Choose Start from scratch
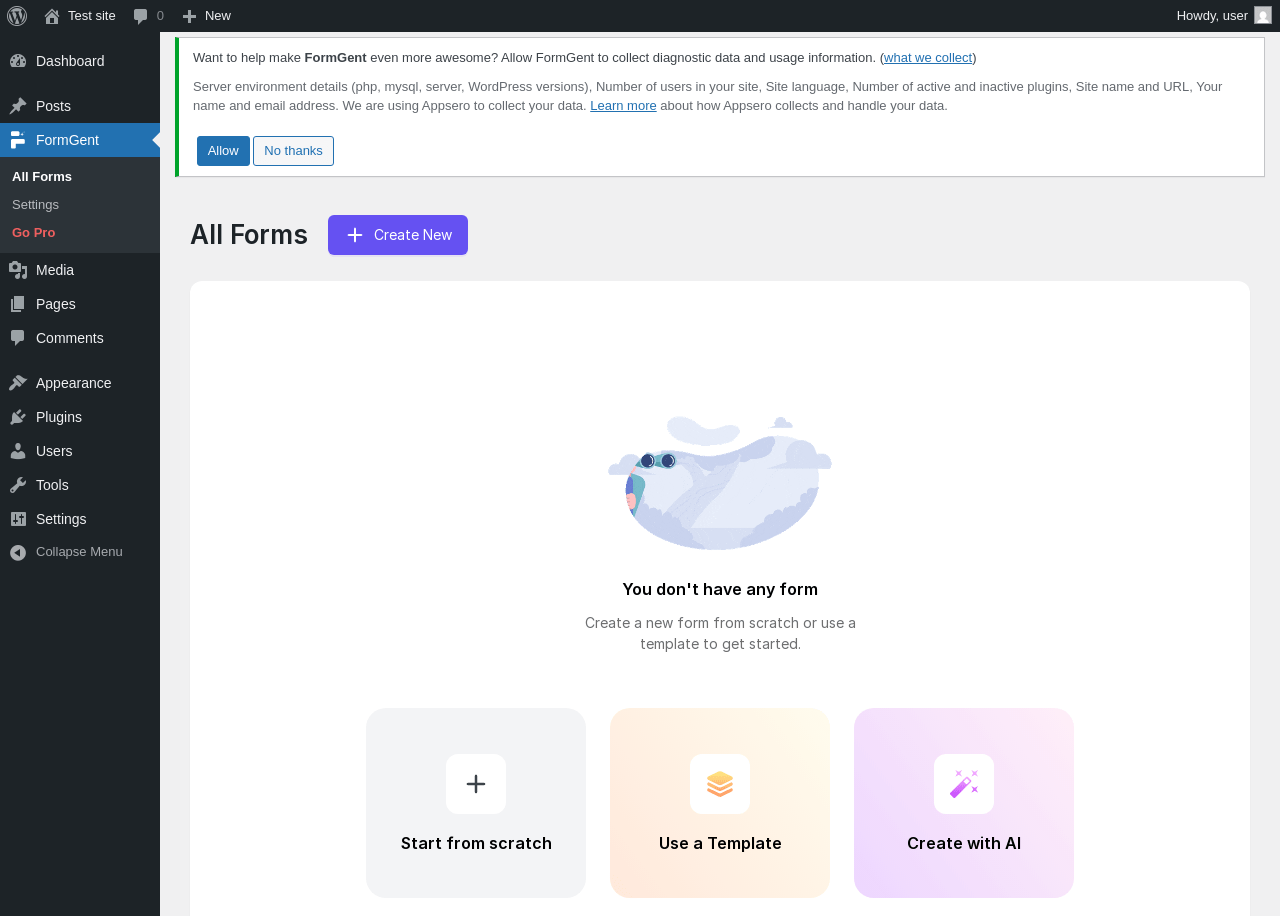 [x=476, y=803]
